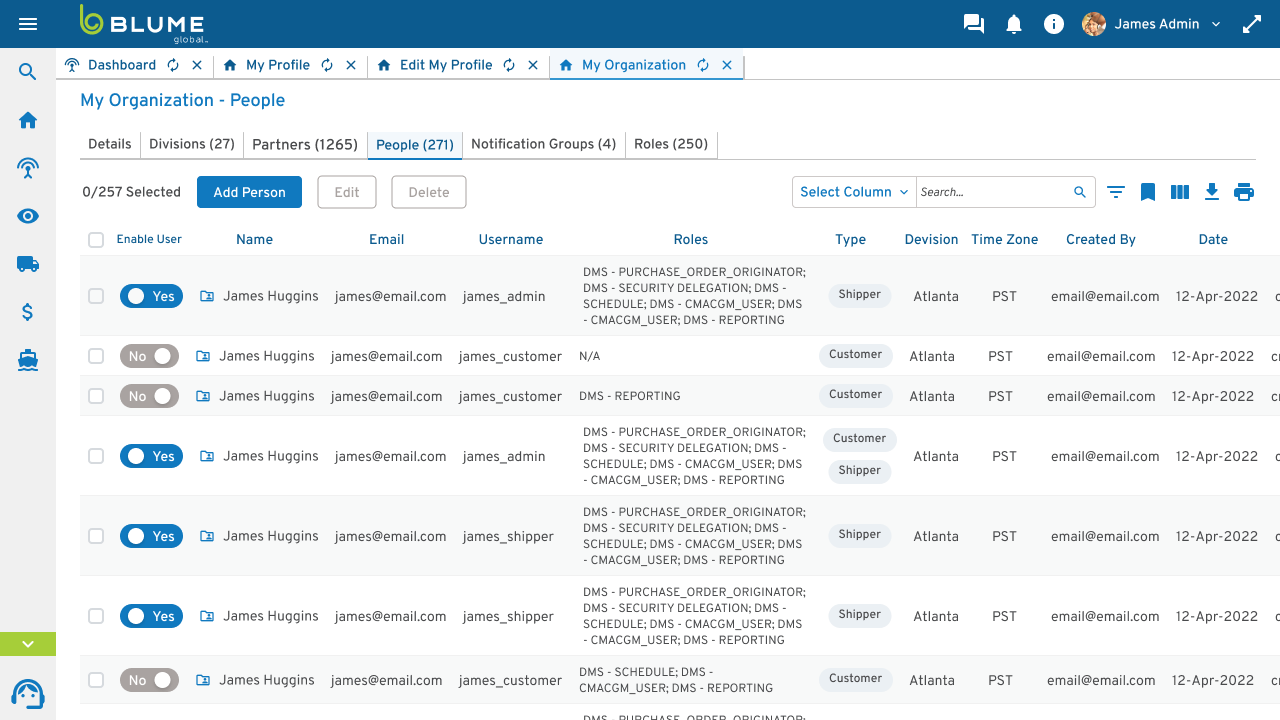Open the chat messages icon
This screenshot has width=1280, height=720.
974,24
